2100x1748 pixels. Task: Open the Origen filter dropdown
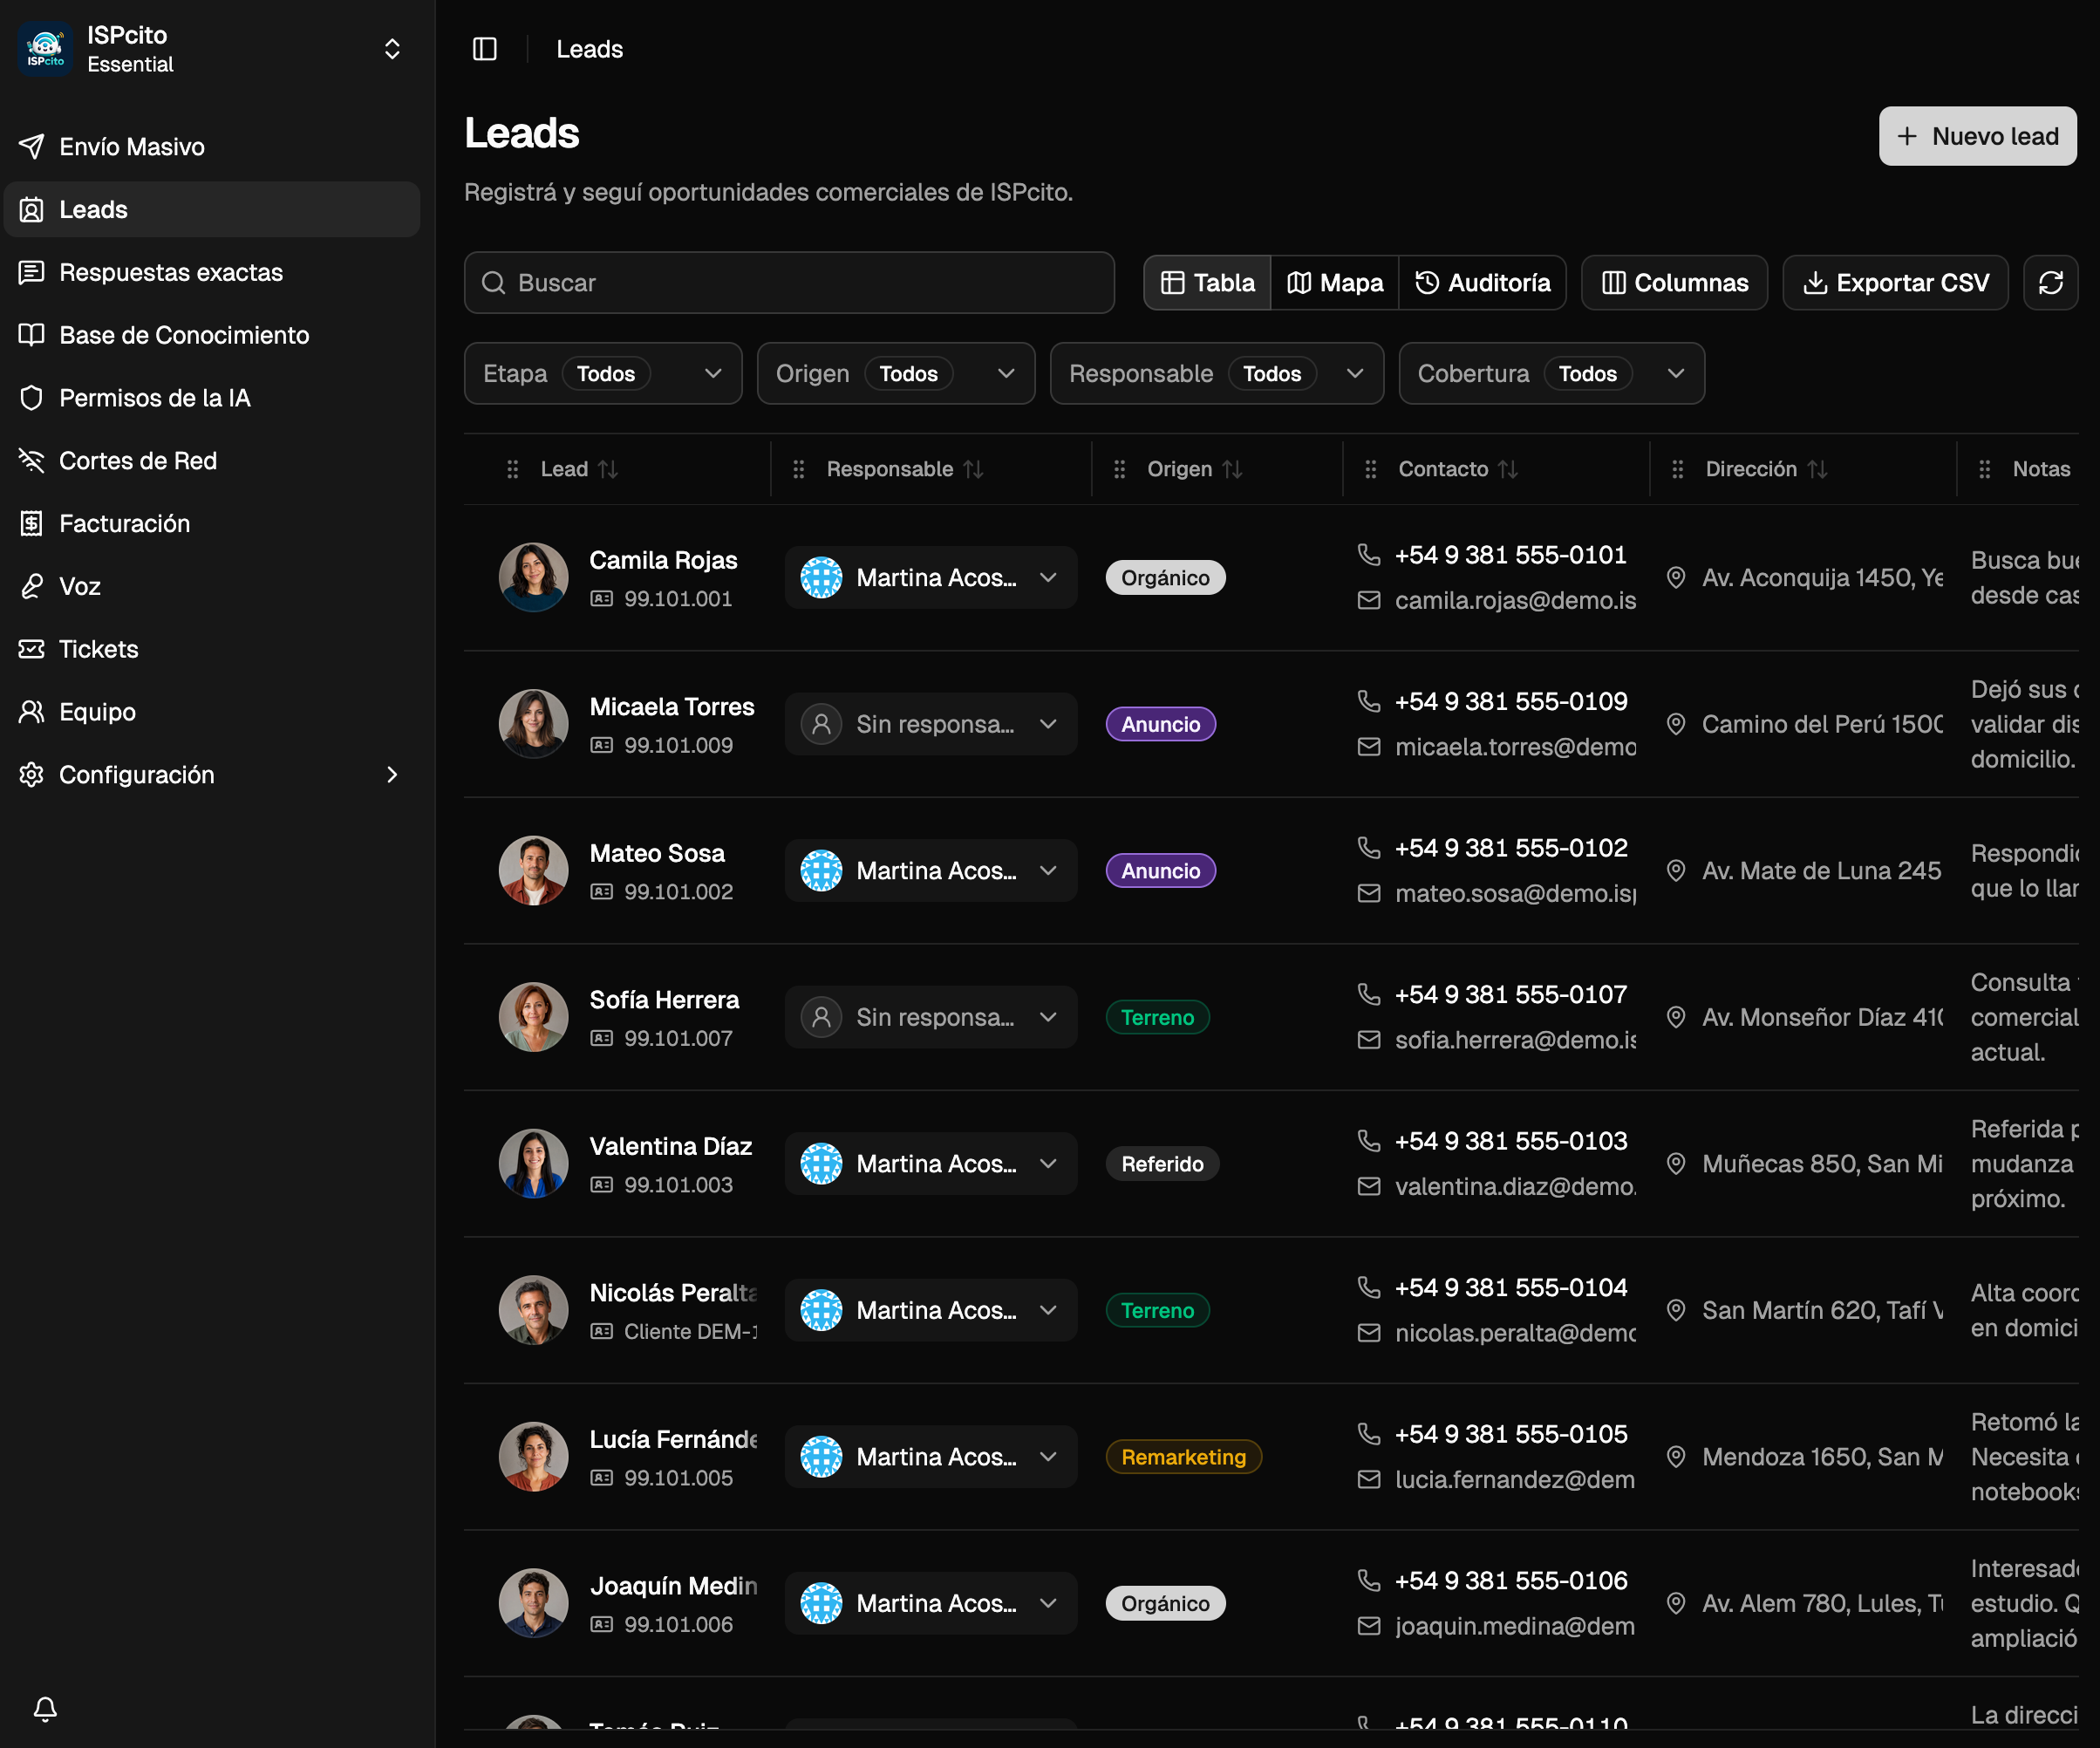(896, 374)
